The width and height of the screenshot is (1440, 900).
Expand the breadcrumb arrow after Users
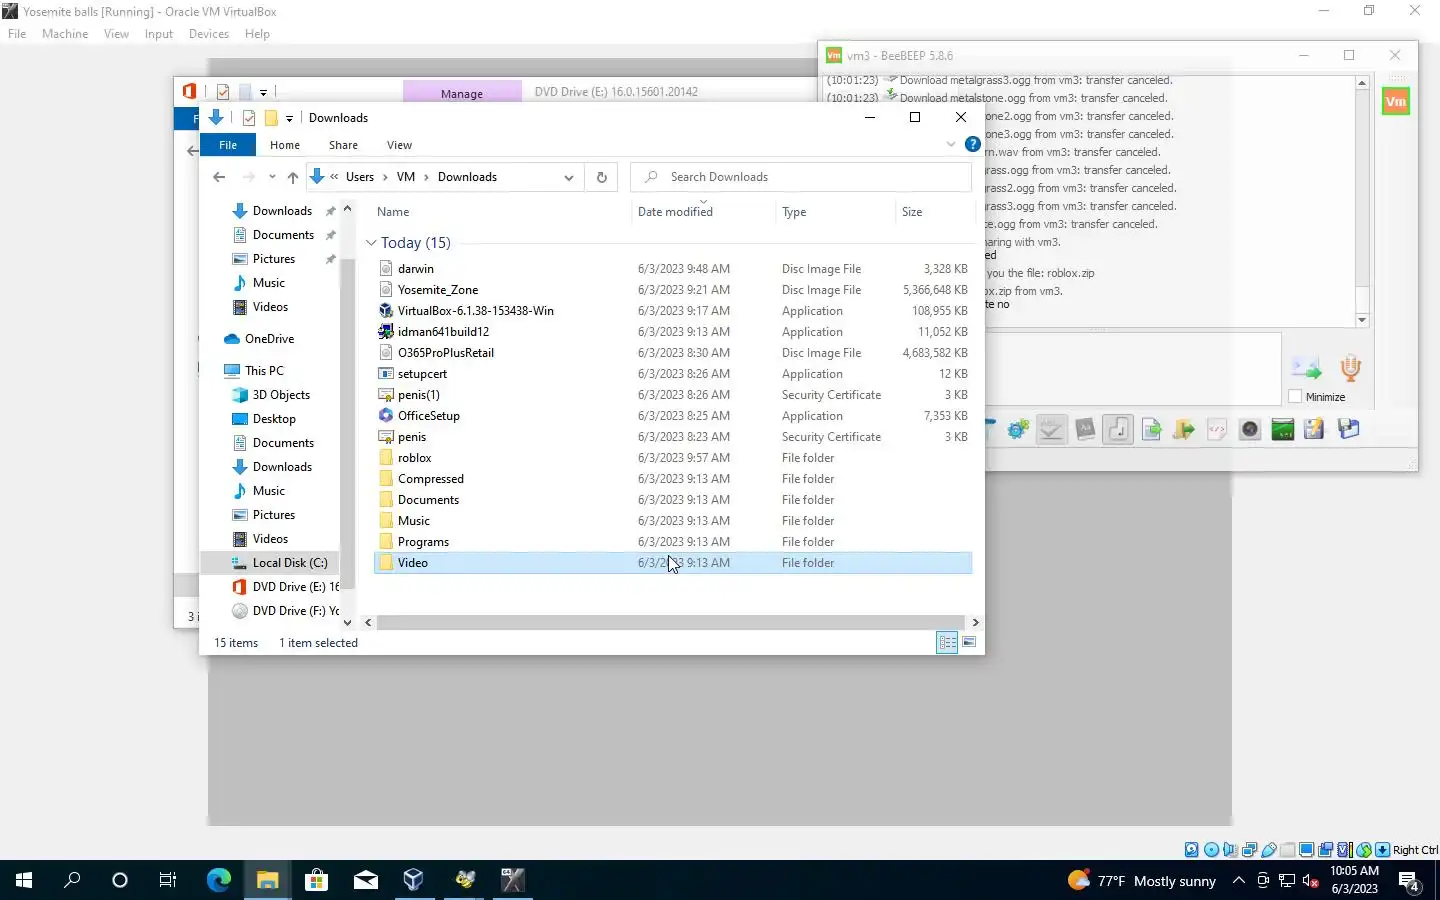(x=385, y=177)
